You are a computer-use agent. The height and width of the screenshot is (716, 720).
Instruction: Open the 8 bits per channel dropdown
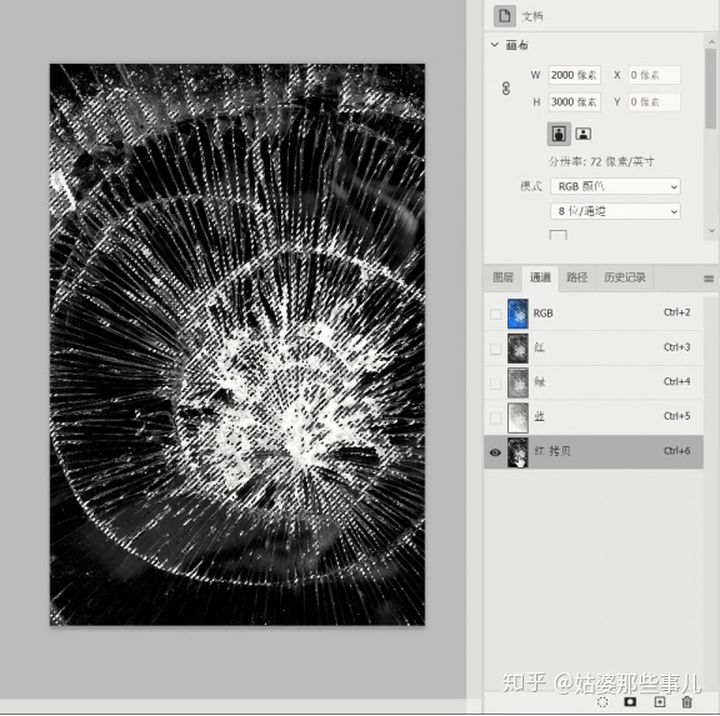615,211
